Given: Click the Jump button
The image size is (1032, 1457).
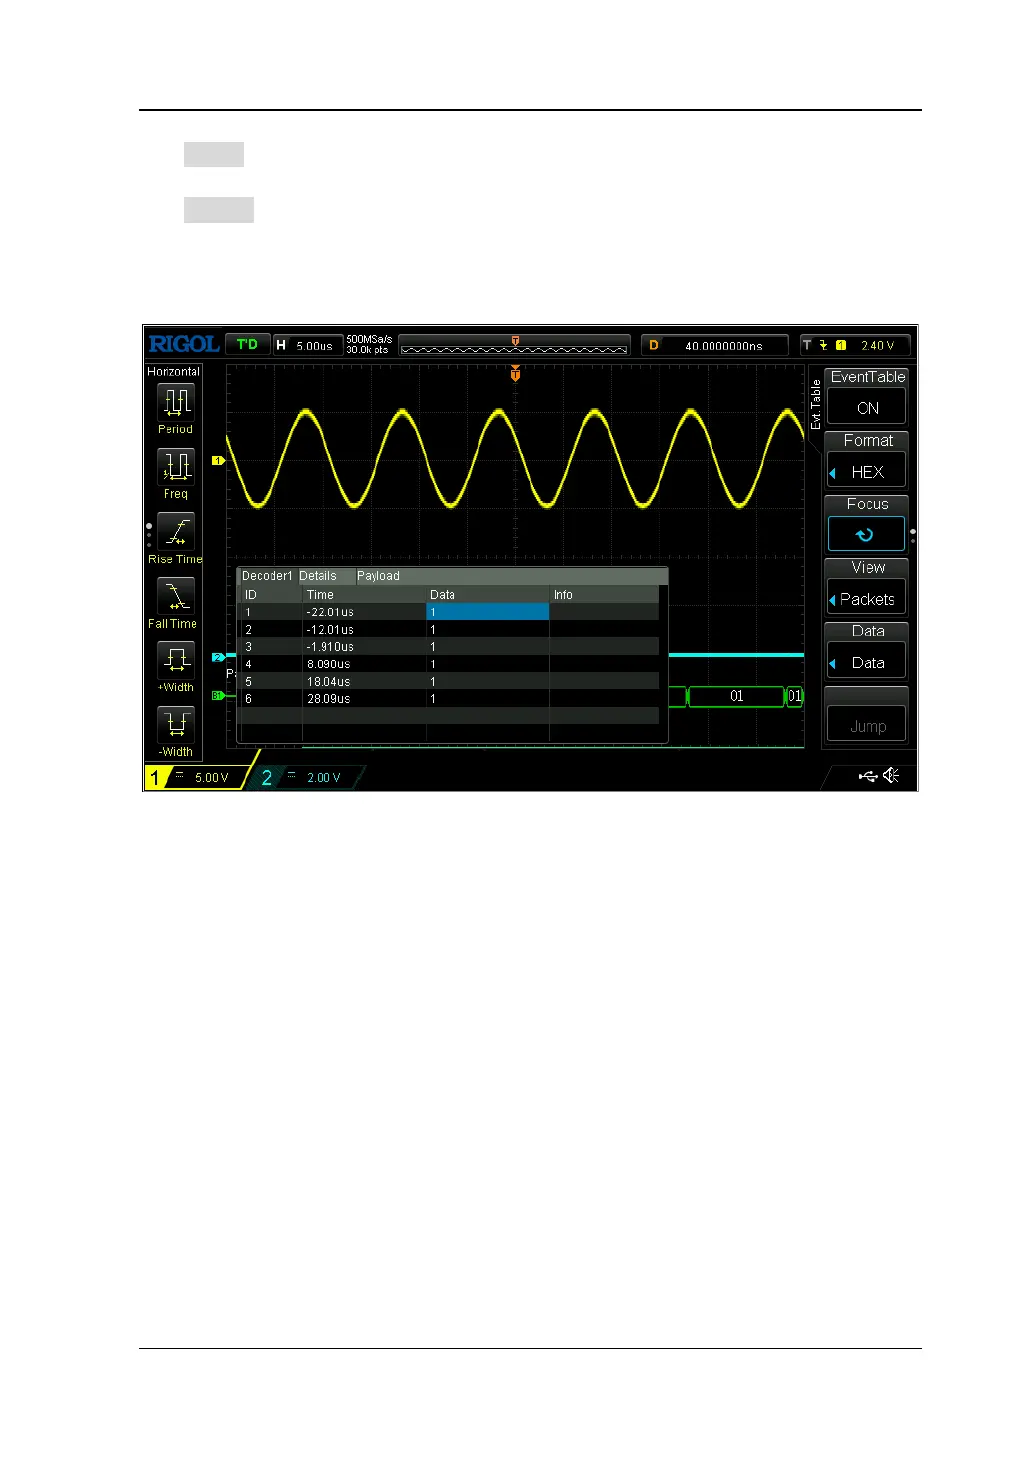Looking at the screenshot, I should pos(866,726).
